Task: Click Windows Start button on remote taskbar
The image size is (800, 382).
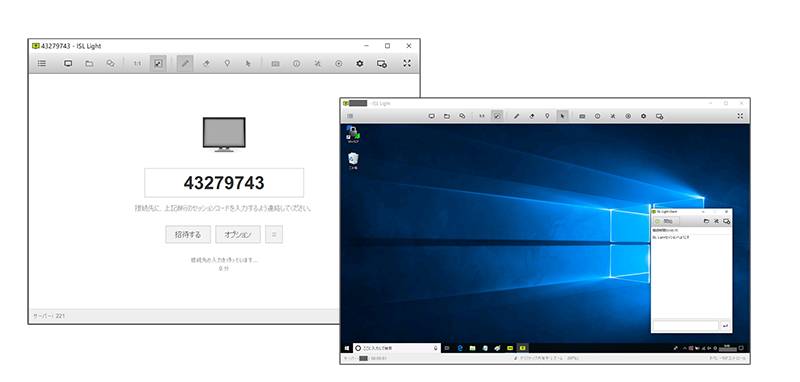Action: click(x=347, y=348)
